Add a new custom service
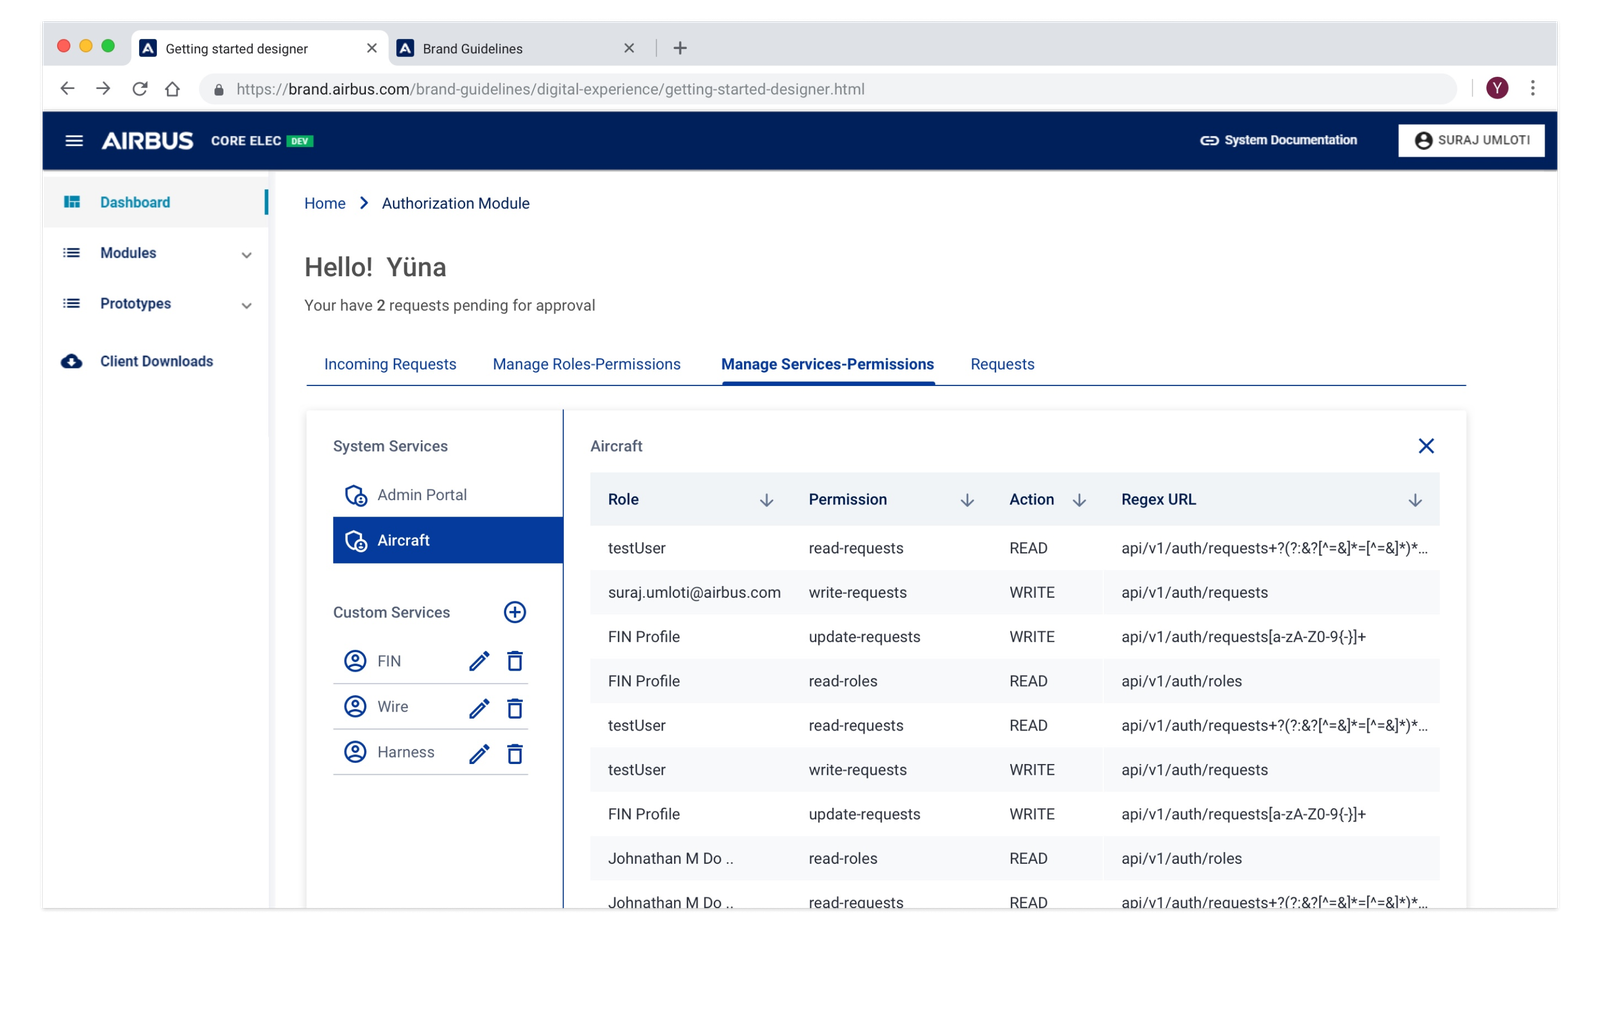The width and height of the screenshot is (1600, 1013). pos(515,612)
